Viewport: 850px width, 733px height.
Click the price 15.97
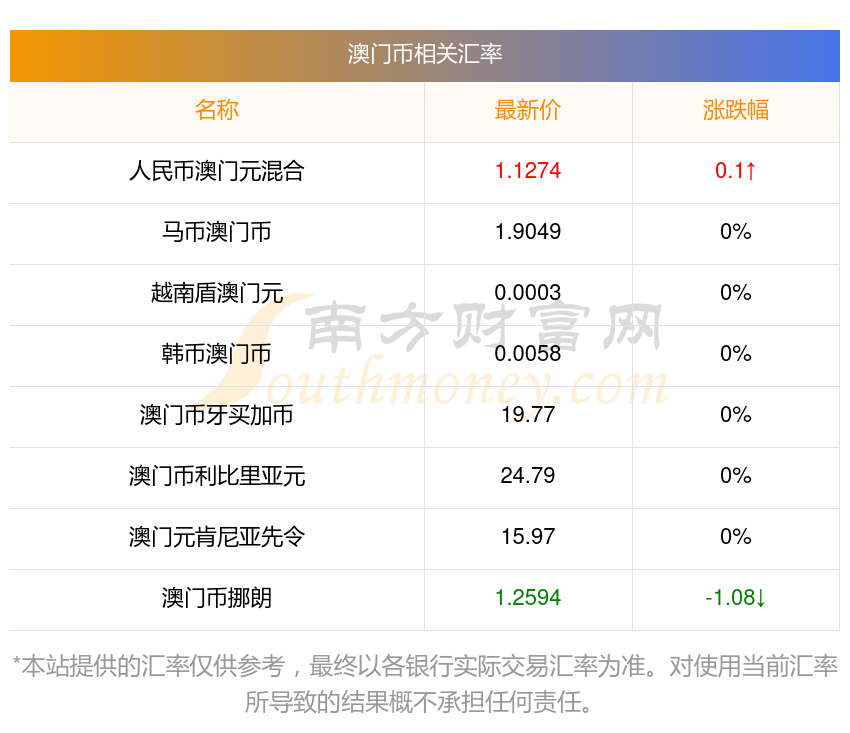527,537
